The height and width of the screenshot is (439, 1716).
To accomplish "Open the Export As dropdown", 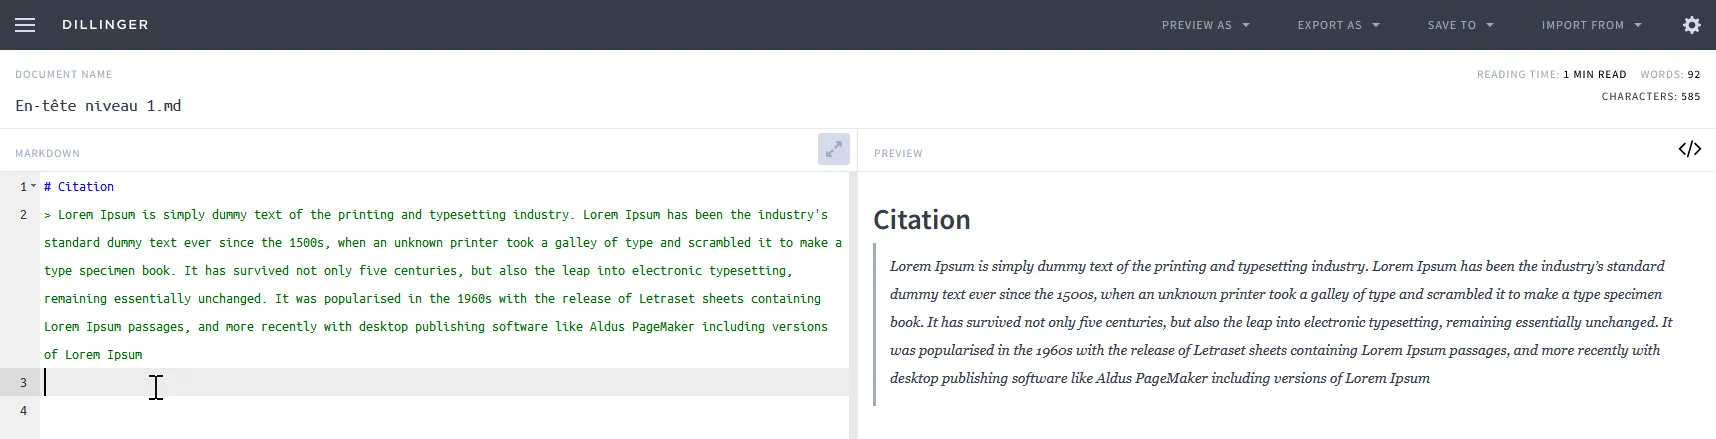I will [1338, 25].
